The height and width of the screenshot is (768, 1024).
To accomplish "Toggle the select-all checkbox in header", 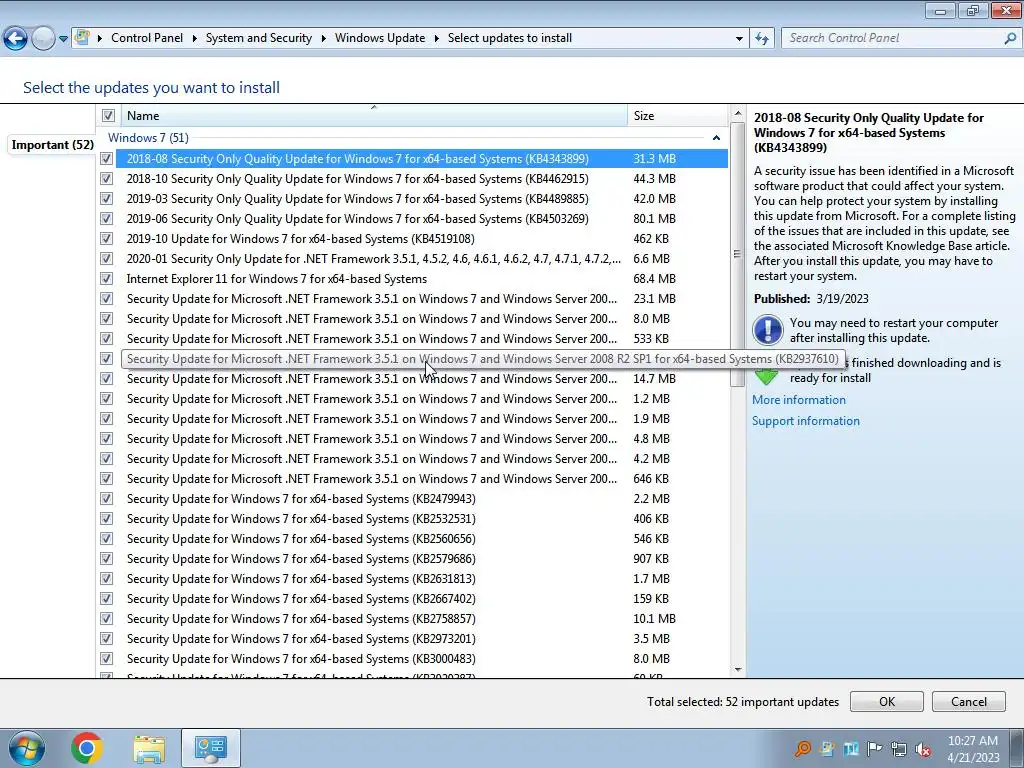I will point(108,116).
